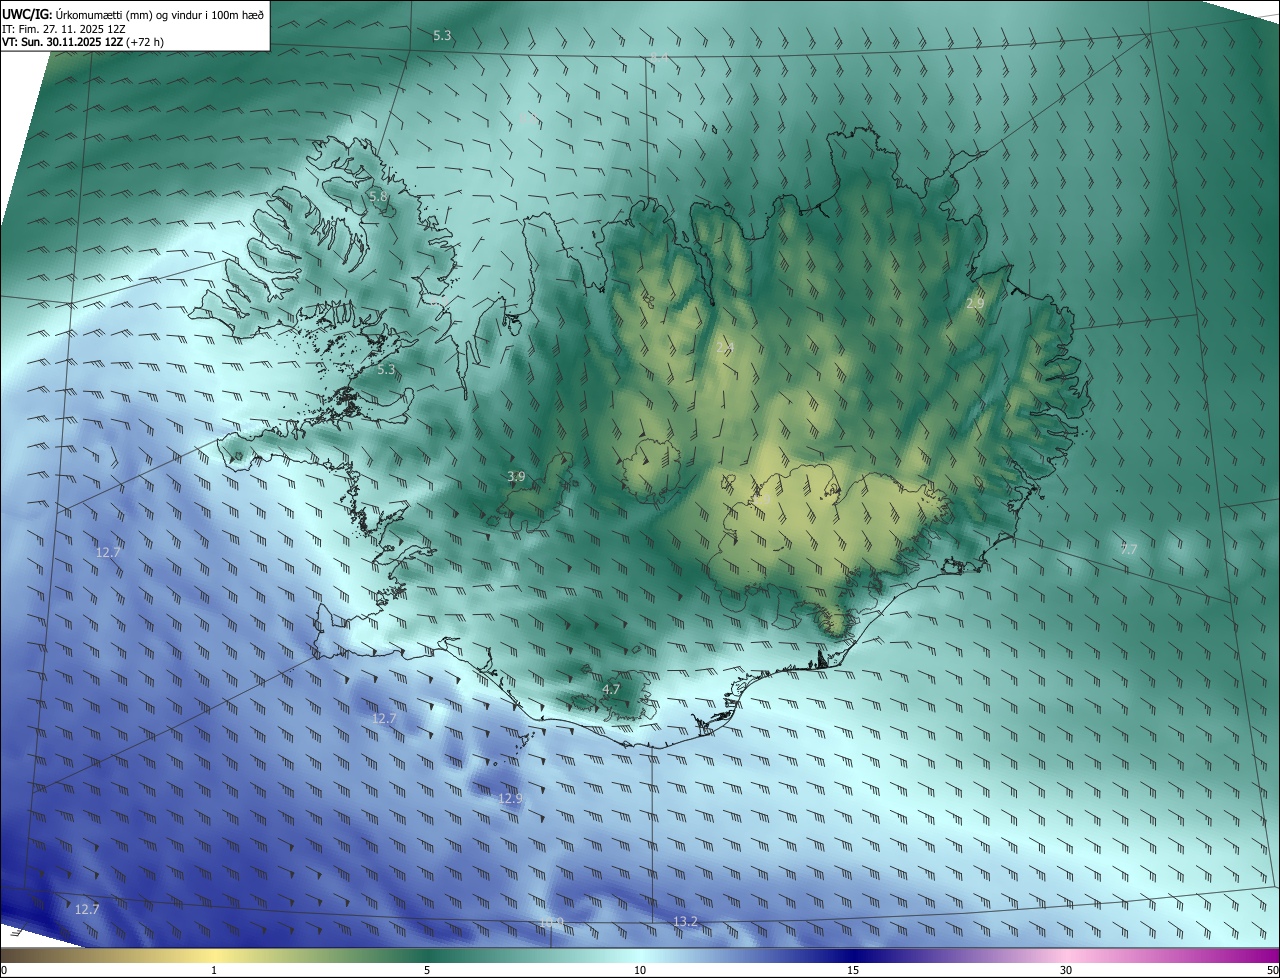Click the 'UWC/IG:' map title
The height and width of the screenshot is (978, 1280).
[x=27, y=14]
